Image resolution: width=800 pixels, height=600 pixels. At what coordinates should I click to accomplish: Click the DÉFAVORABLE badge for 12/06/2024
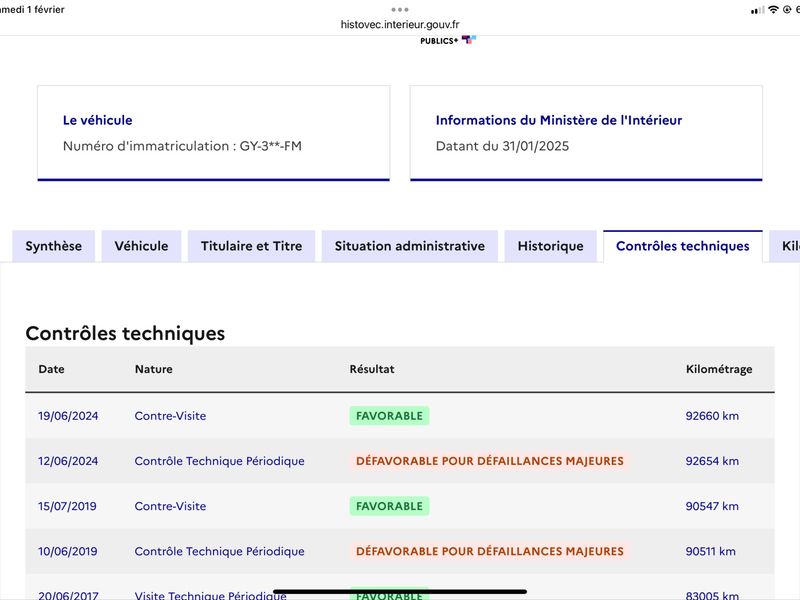click(x=490, y=461)
